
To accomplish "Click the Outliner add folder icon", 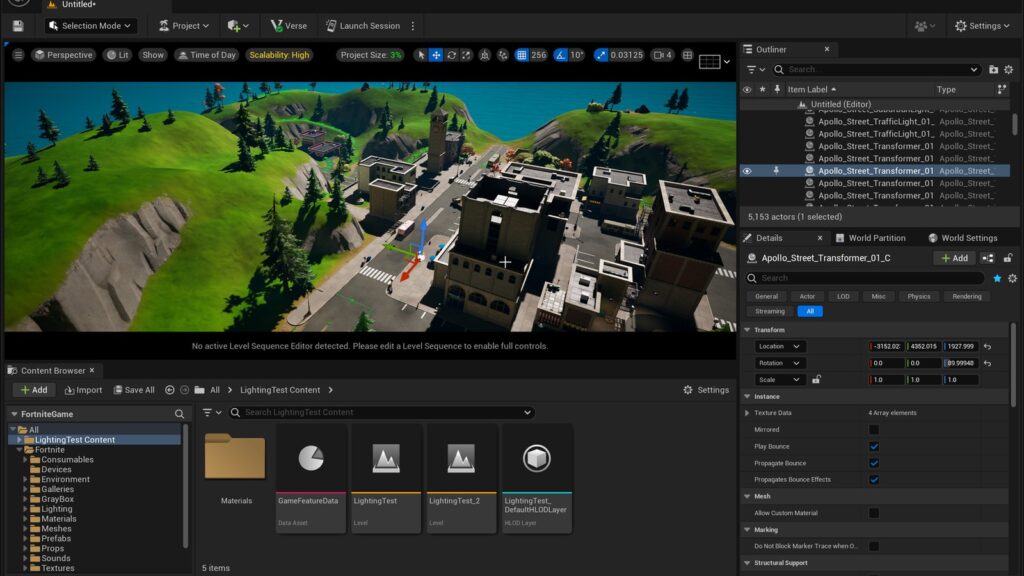I will [993, 69].
